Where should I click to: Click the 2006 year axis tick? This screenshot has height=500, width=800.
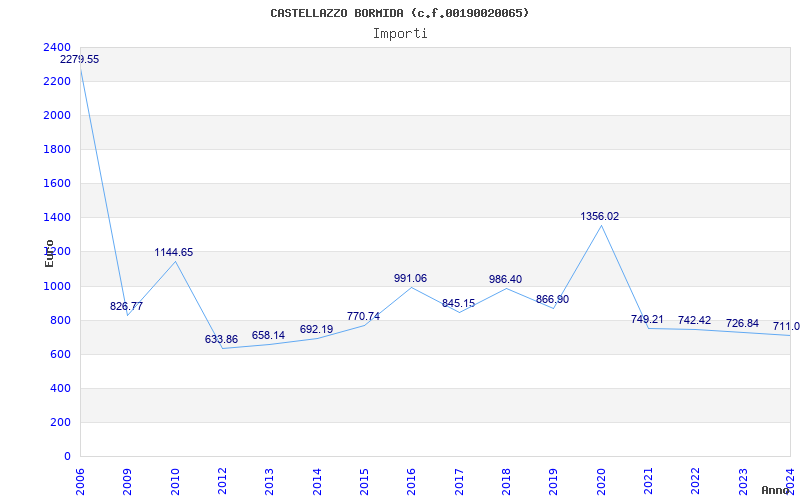(x=81, y=481)
